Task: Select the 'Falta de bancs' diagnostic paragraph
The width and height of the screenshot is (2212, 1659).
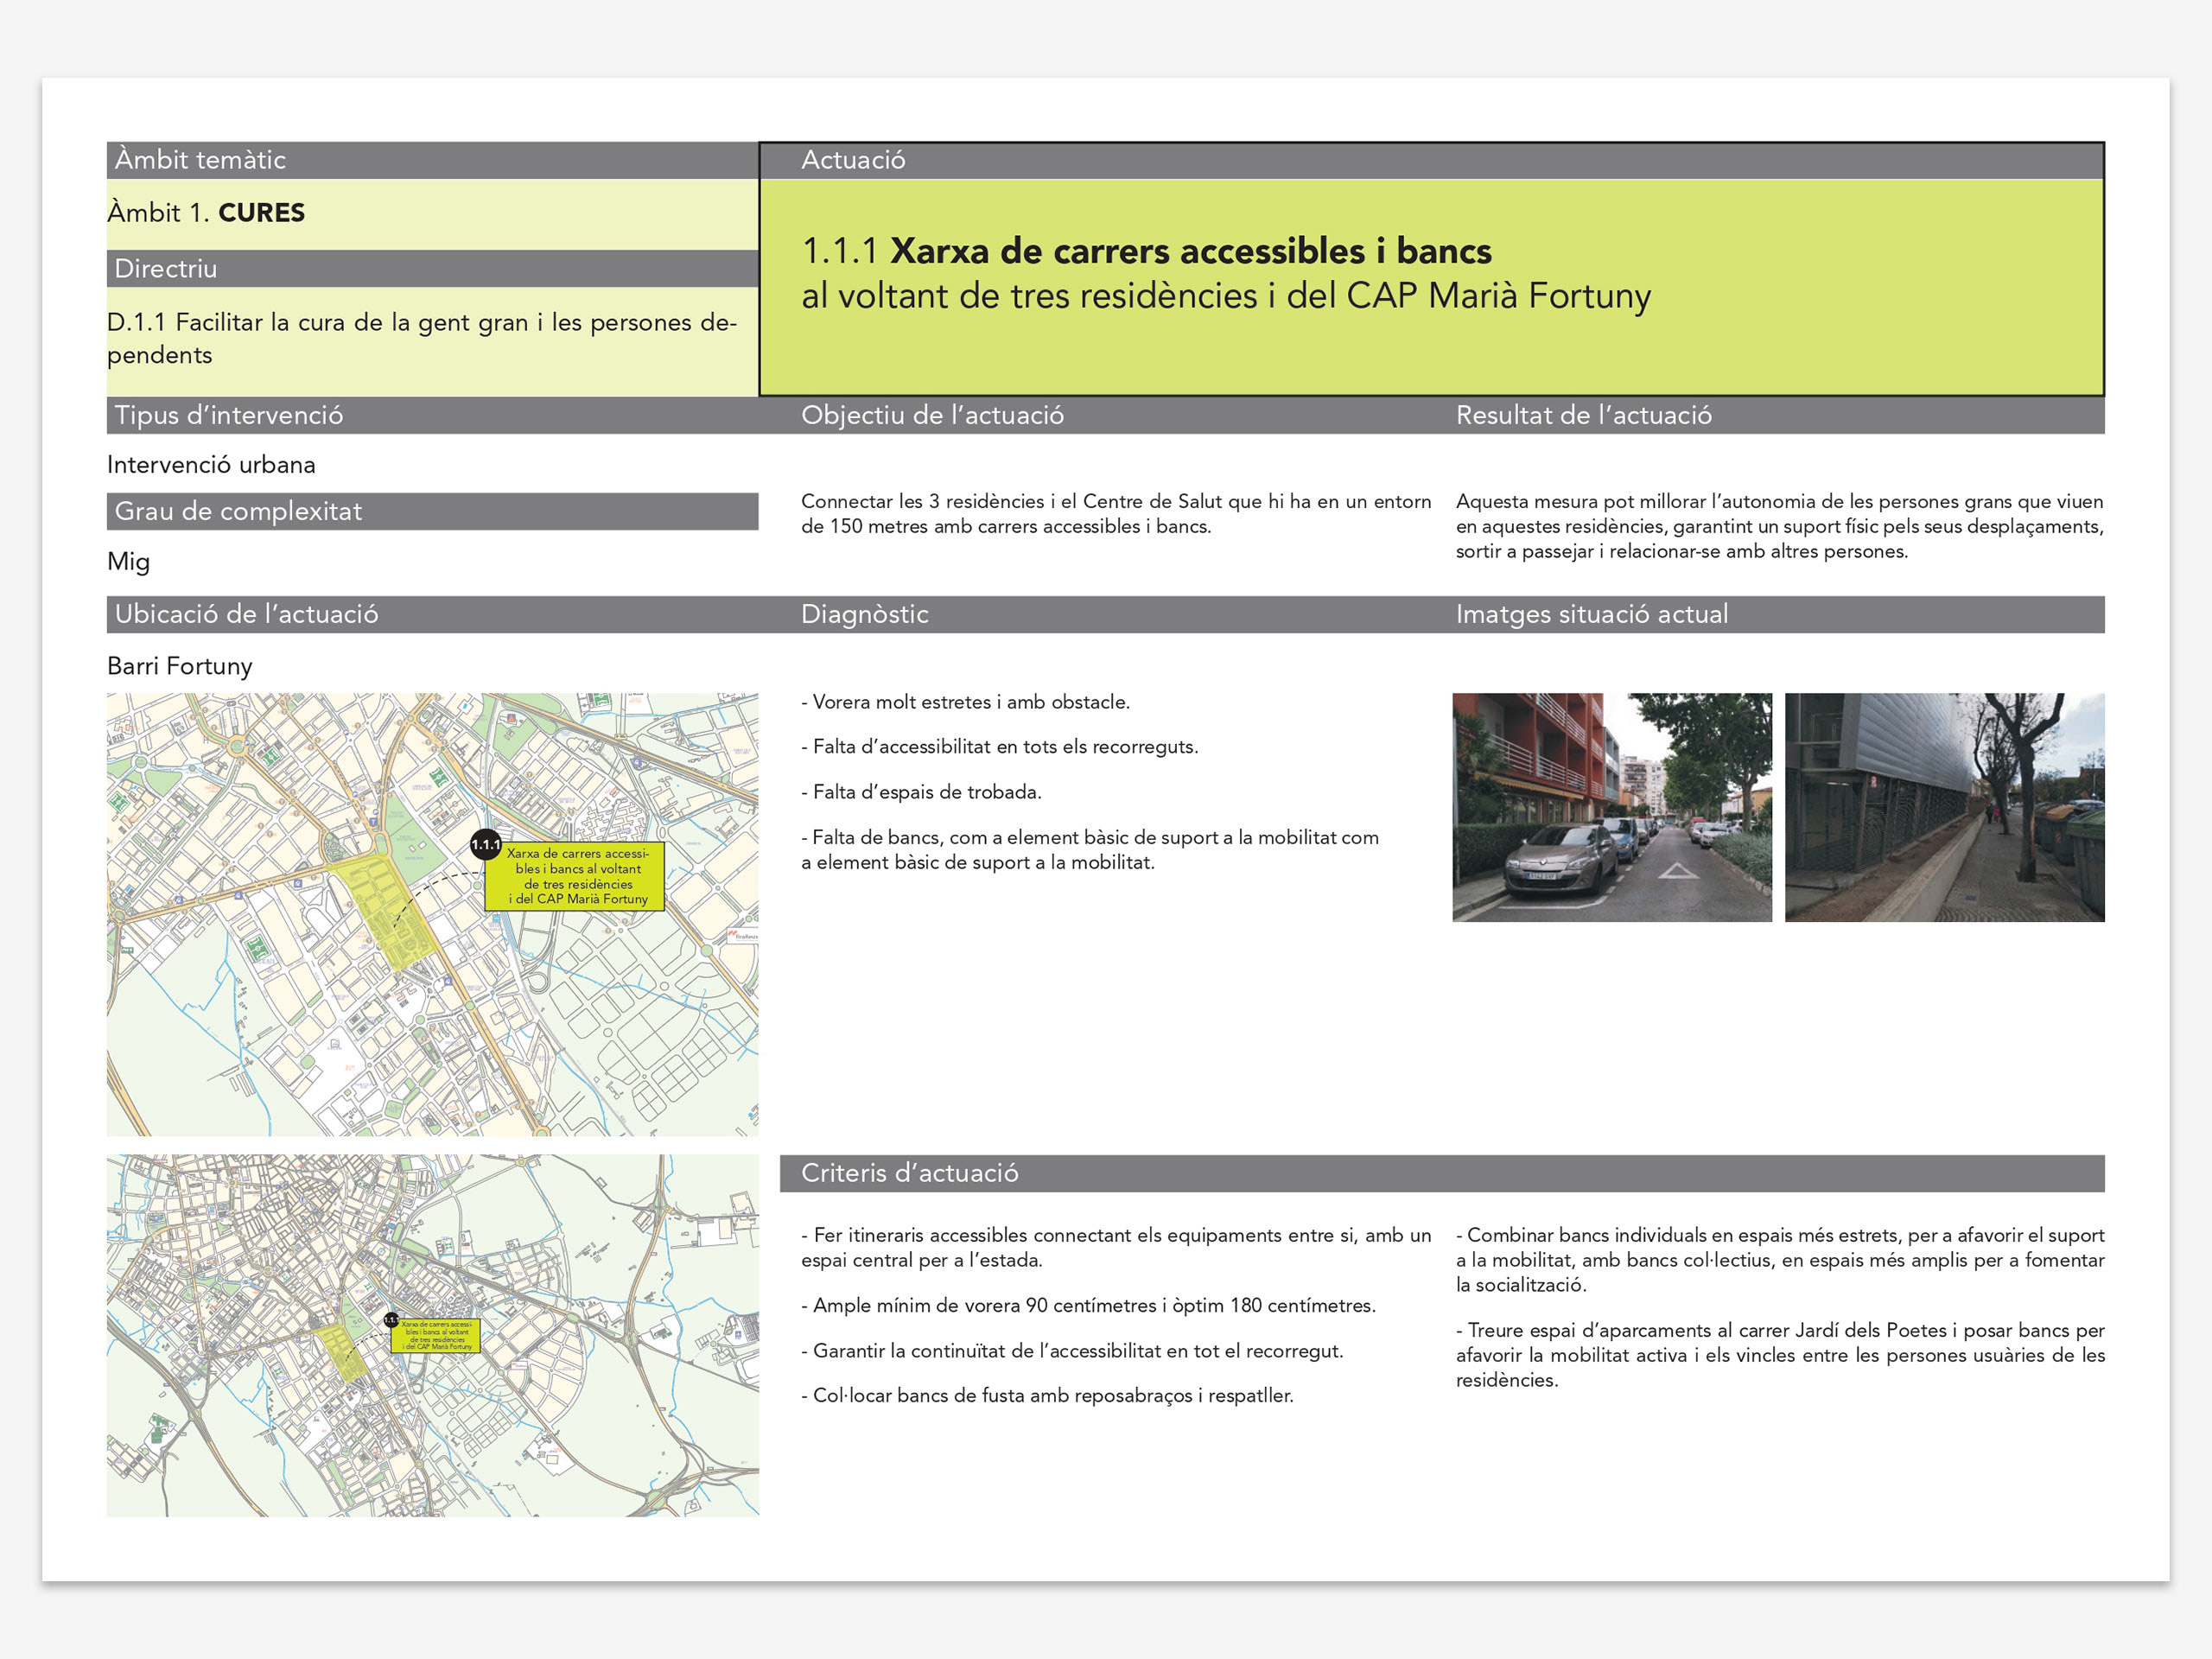Action: (1090, 850)
